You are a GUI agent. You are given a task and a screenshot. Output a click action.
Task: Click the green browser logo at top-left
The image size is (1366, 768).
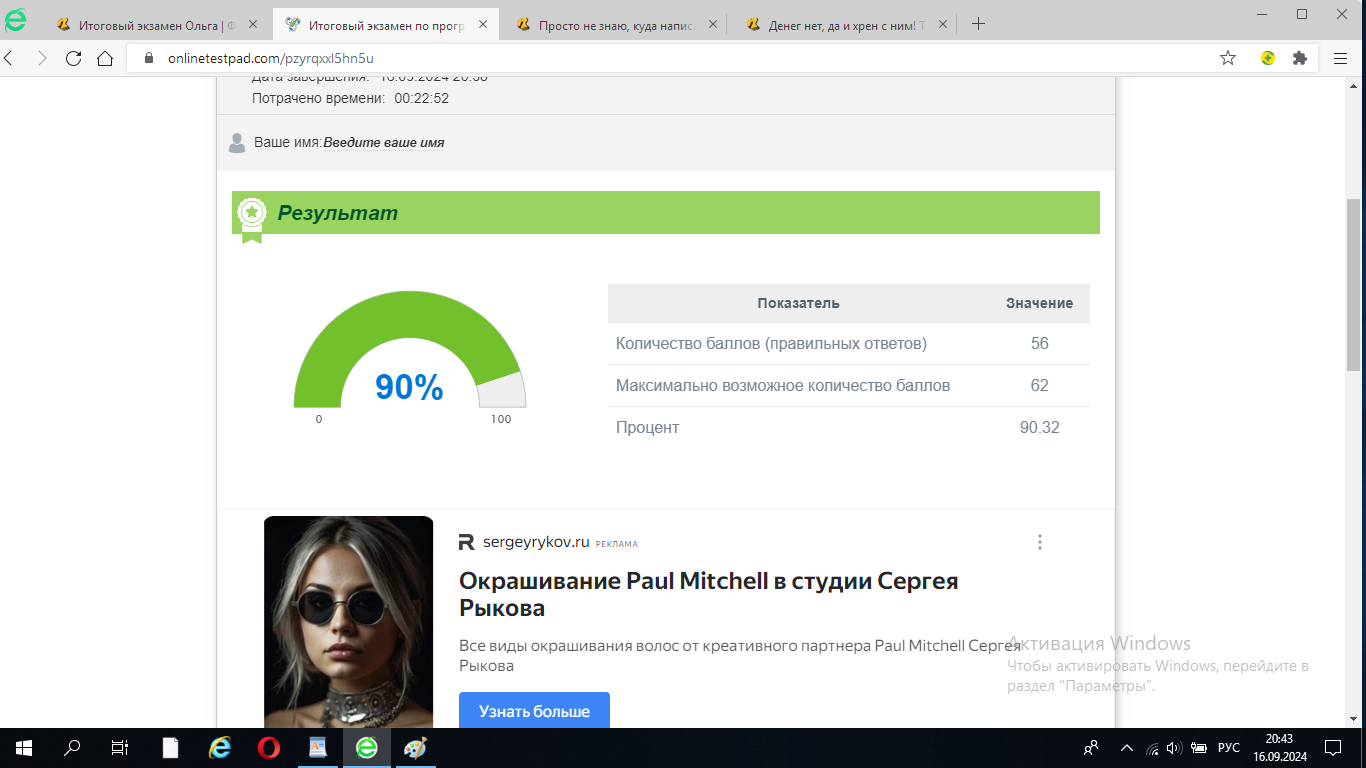(x=16, y=20)
